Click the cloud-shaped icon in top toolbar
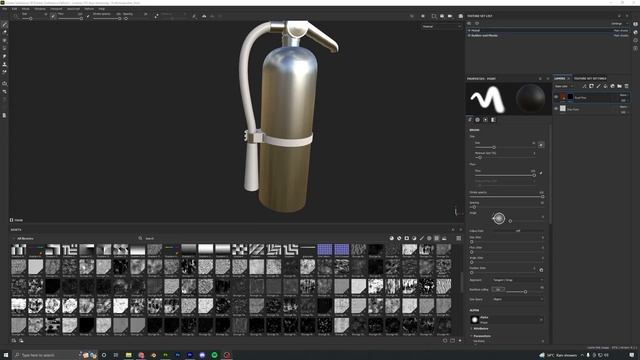This screenshot has width=640, height=360. coord(204,16)
